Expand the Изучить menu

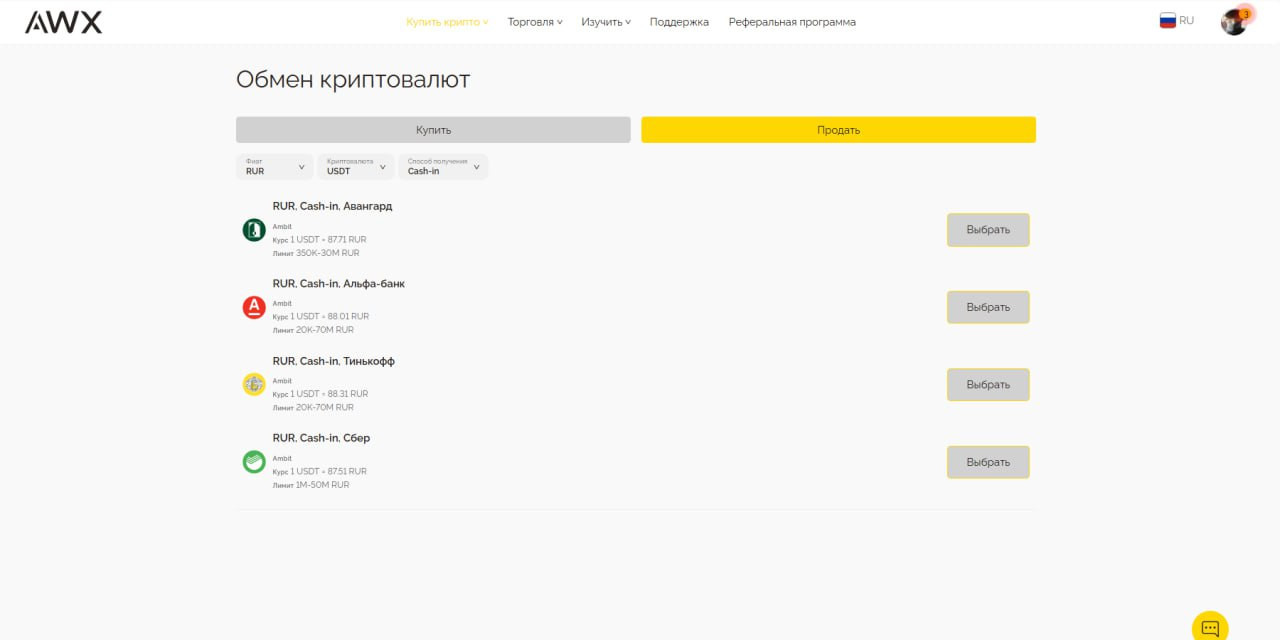click(605, 22)
